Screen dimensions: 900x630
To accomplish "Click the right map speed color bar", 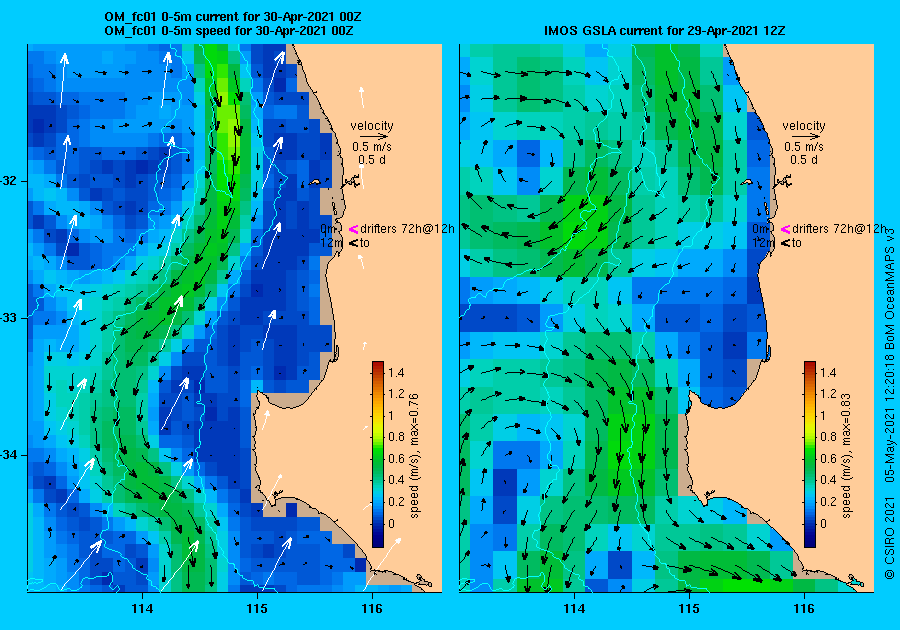I will (810, 454).
